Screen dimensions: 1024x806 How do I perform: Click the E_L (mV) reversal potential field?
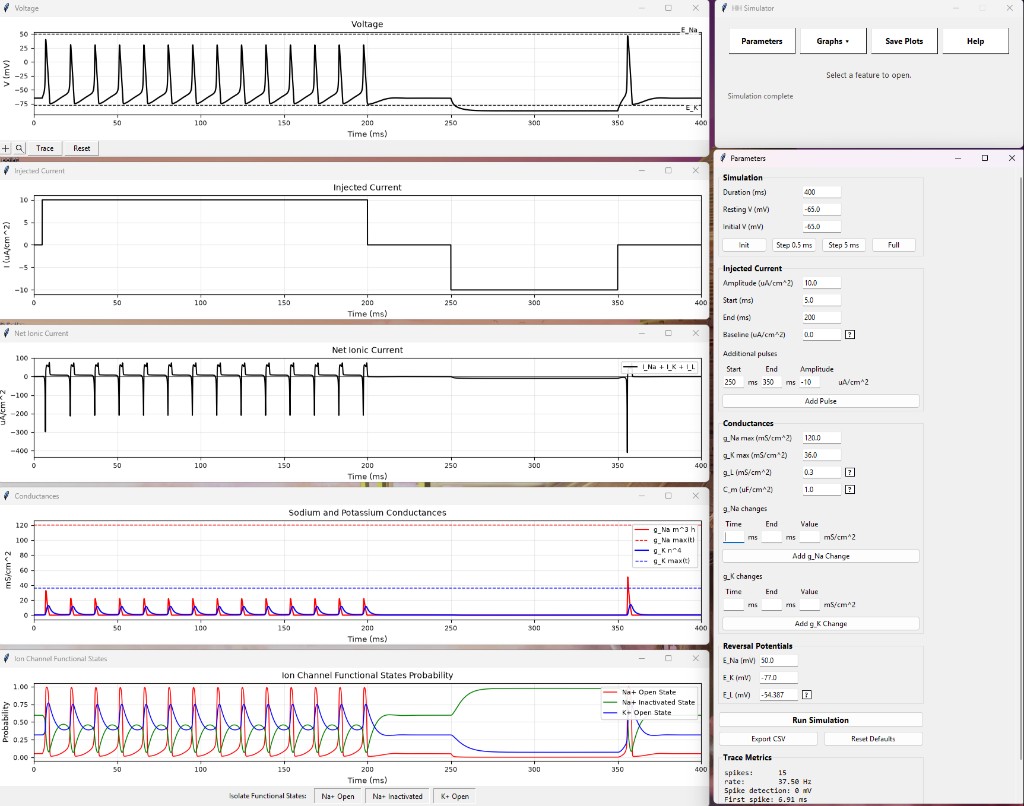pos(778,695)
